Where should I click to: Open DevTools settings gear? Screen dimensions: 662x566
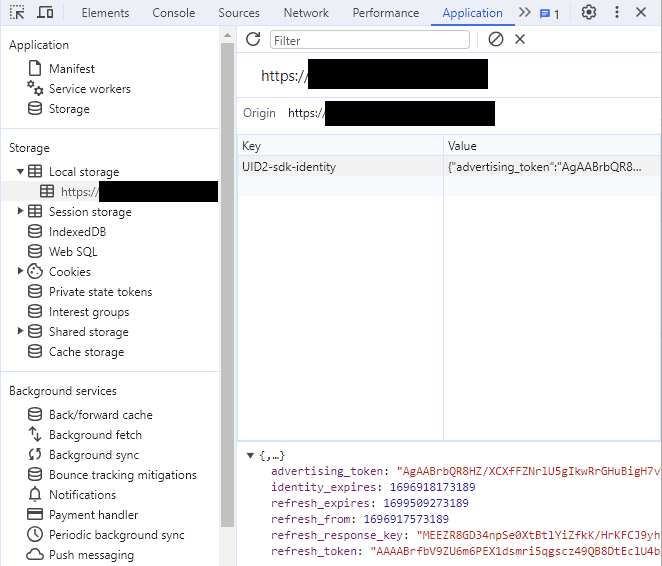(589, 13)
